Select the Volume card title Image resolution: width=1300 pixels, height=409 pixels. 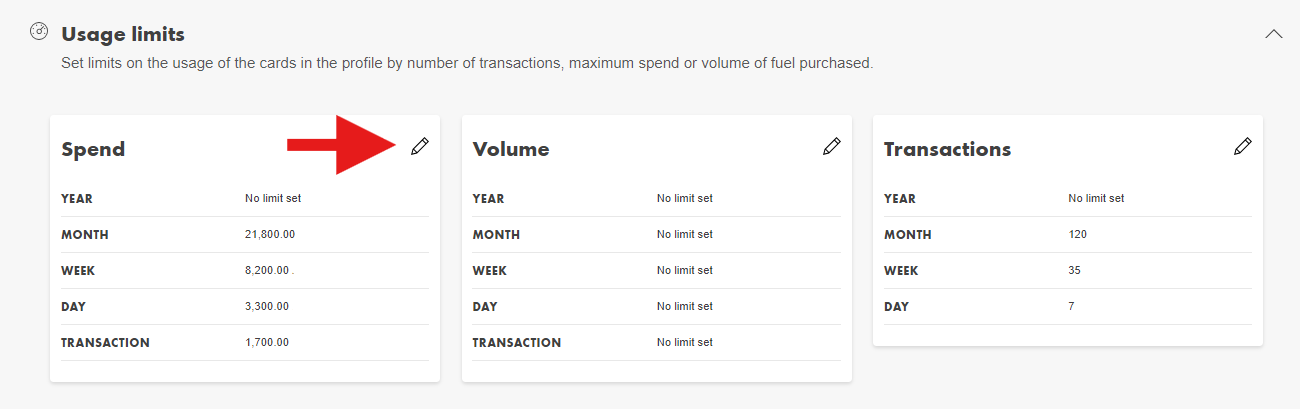pos(511,150)
